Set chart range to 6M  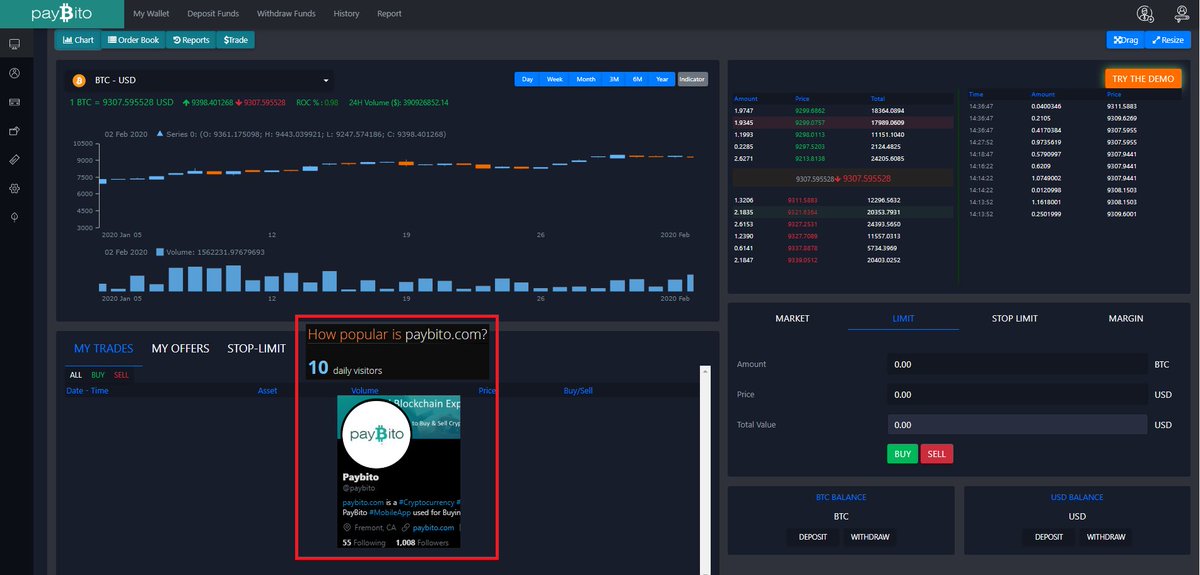point(637,79)
